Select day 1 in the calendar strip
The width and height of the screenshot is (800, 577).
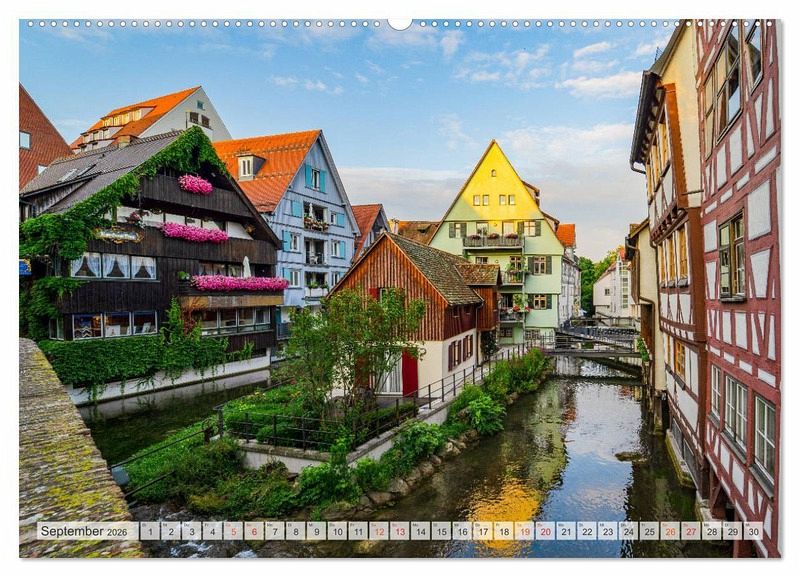click(149, 531)
